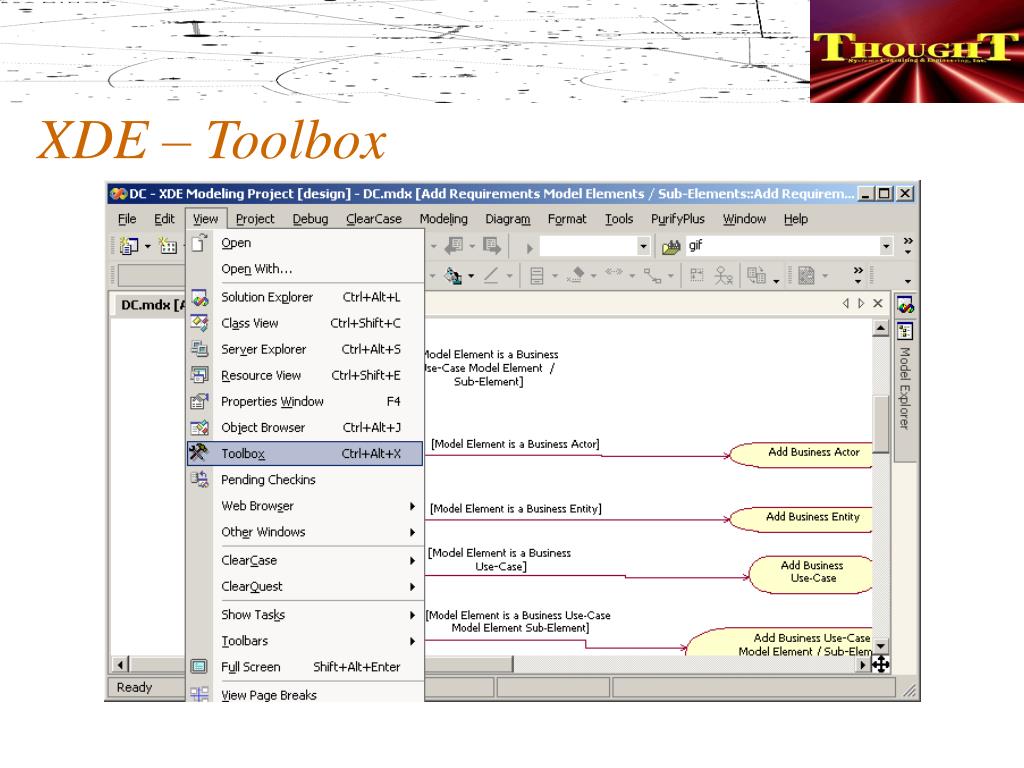
Task: Open the line color dropdown arrow
Action: (509, 276)
